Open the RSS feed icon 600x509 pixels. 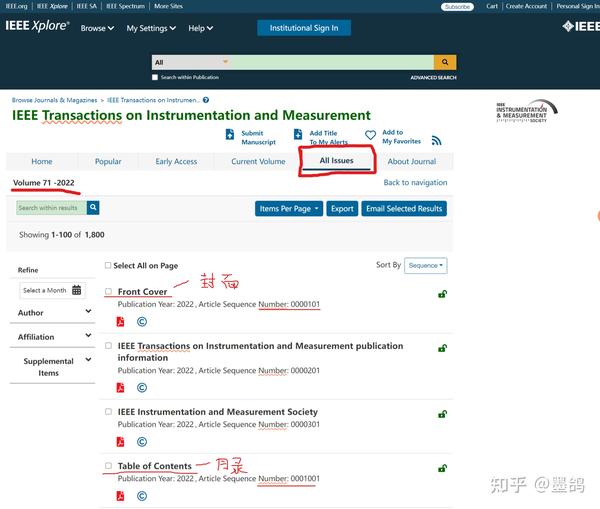[436, 140]
